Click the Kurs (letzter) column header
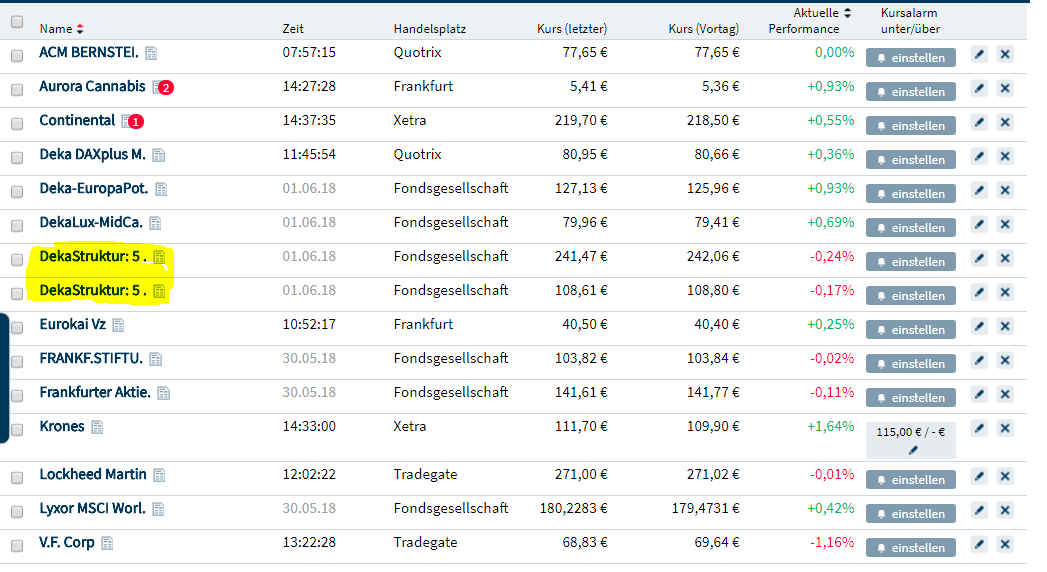The image size is (1047, 572). pyautogui.click(x=571, y=29)
